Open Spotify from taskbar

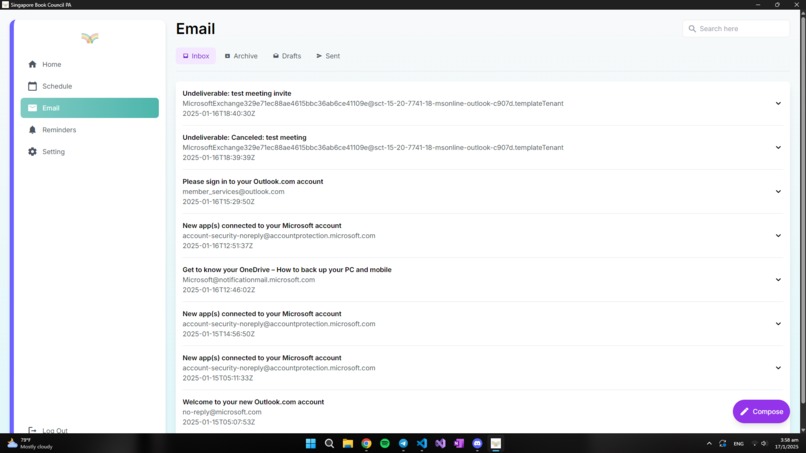(x=384, y=443)
